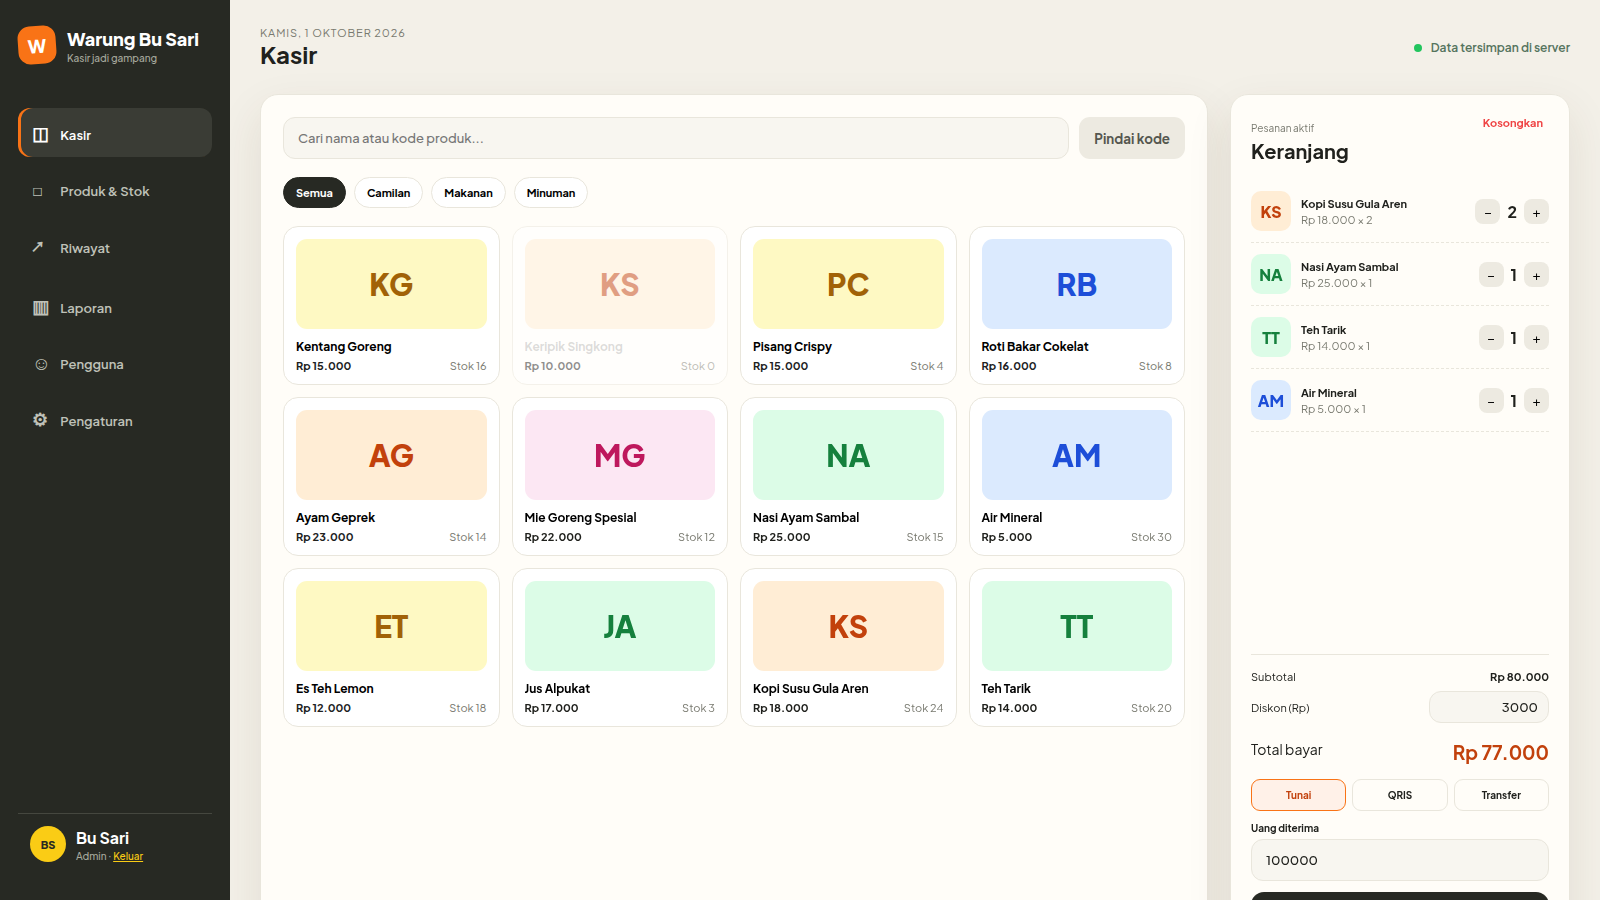1600x900 pixels.
Task: Click Kosongkan to empty the cart
Action: click(x=1512, y=123)
